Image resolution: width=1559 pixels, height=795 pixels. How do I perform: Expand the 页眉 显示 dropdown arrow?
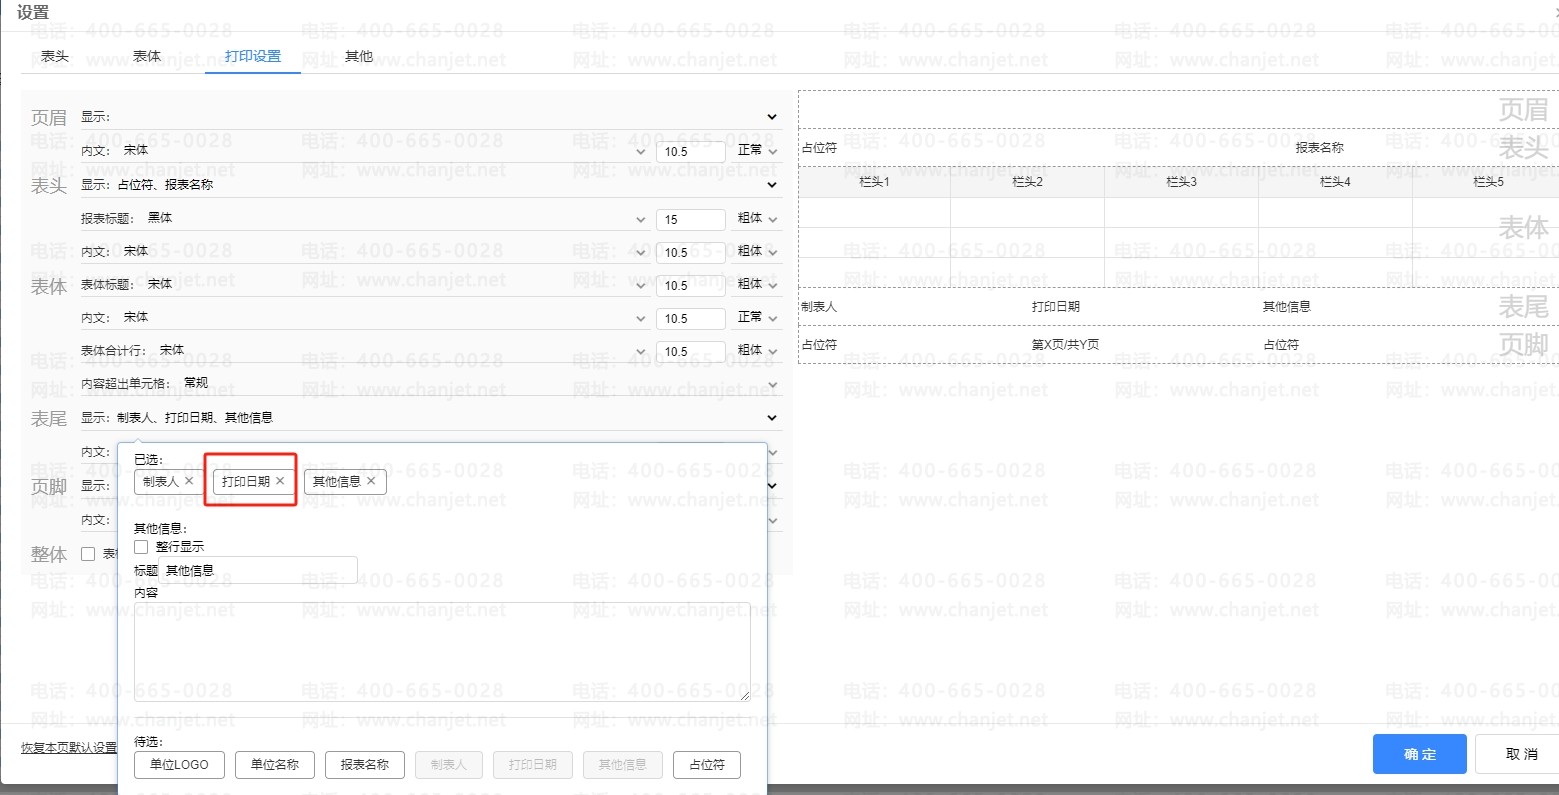pyautogui.click(x=772, y=117)
